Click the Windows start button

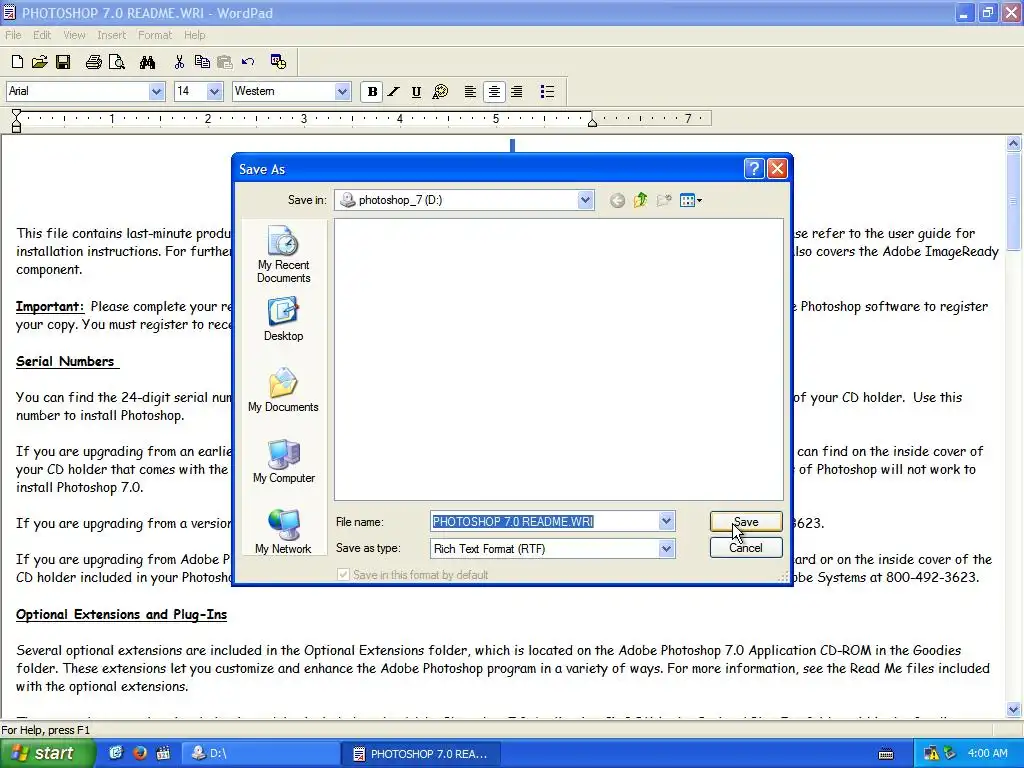coord(47,754)
